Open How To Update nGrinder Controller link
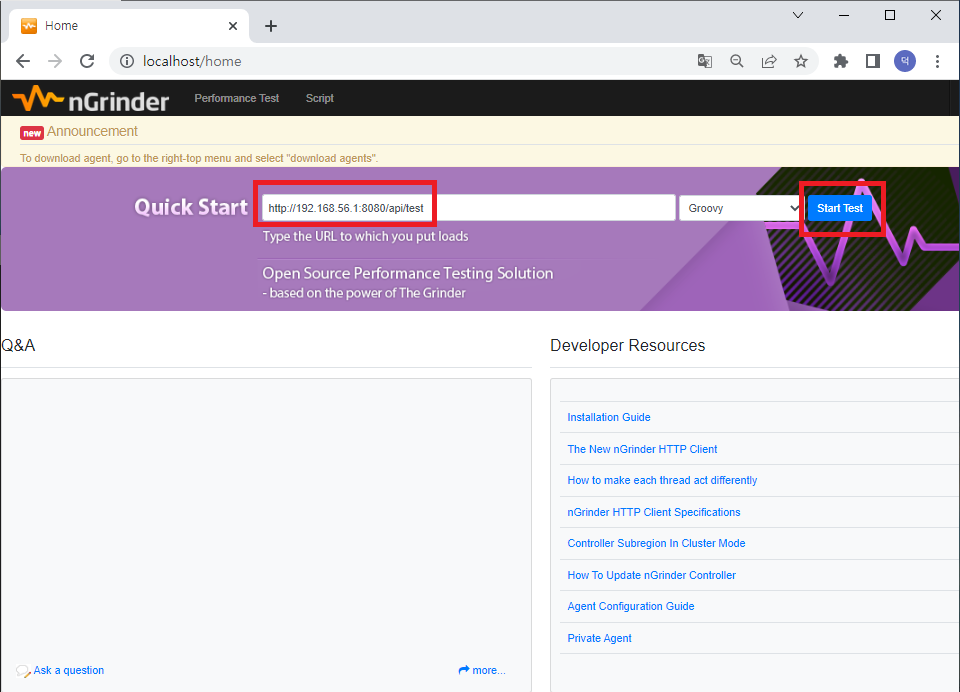This screenshot has width=960, height=692. coord(651,575)
